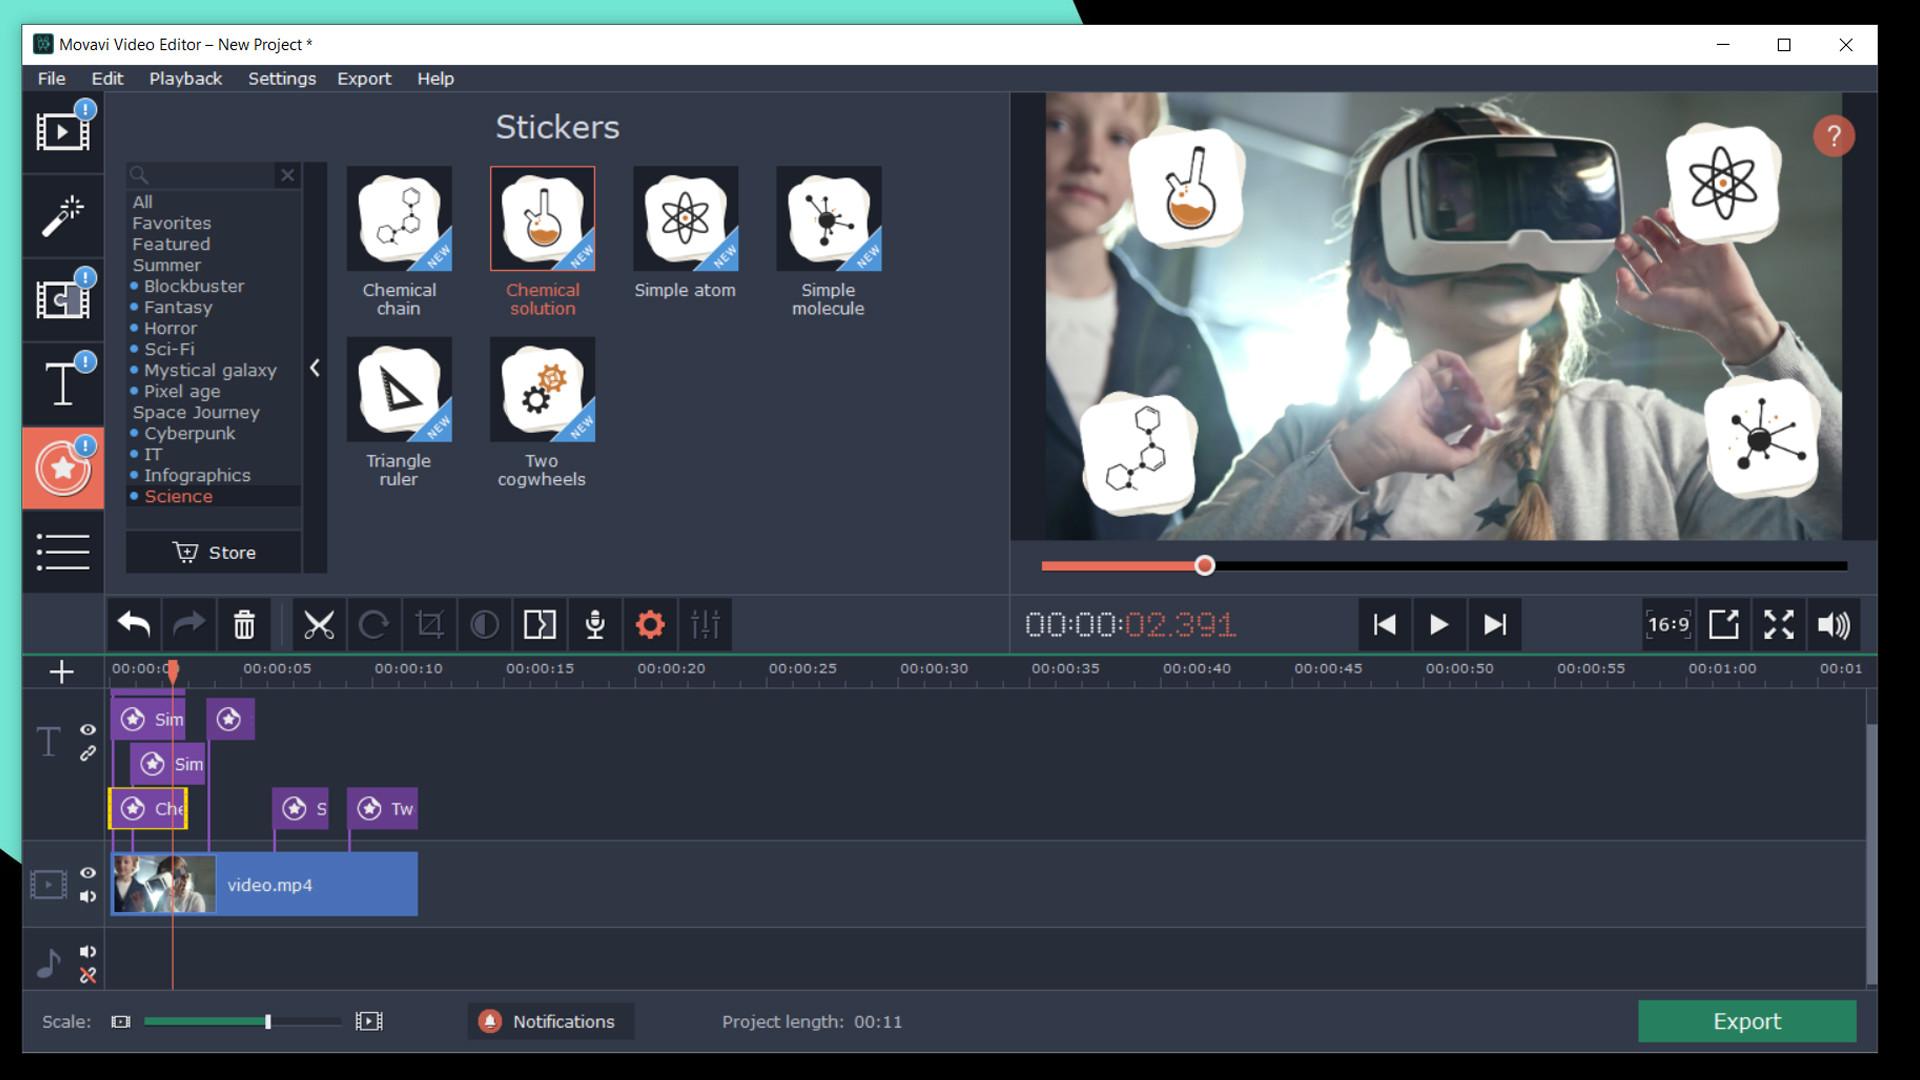
Task: Open clip properties with the gear icon
Action: (x=651, y=624)
